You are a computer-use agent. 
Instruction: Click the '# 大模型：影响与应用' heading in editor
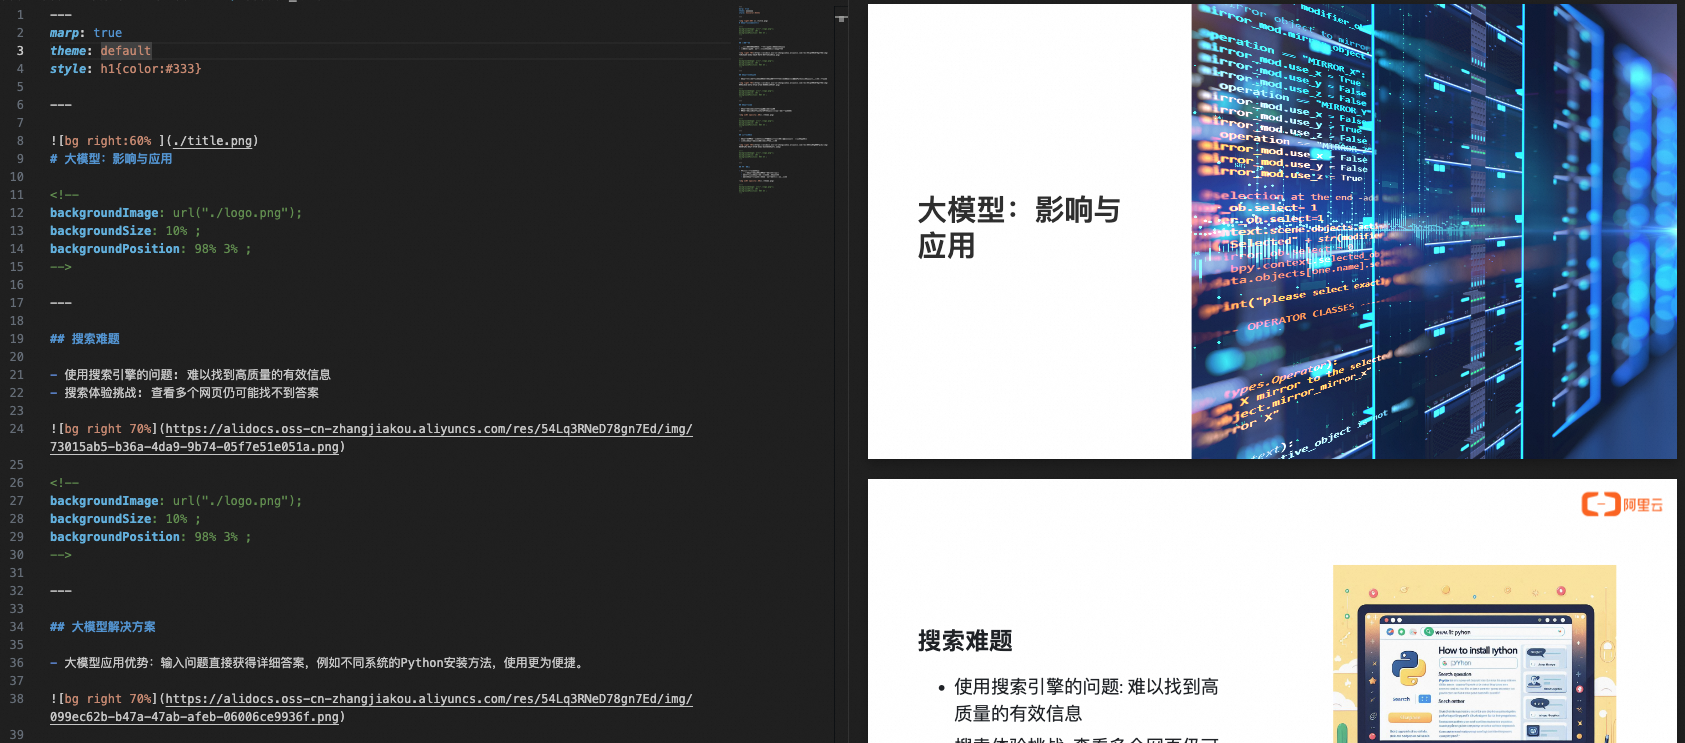point(111,159)
